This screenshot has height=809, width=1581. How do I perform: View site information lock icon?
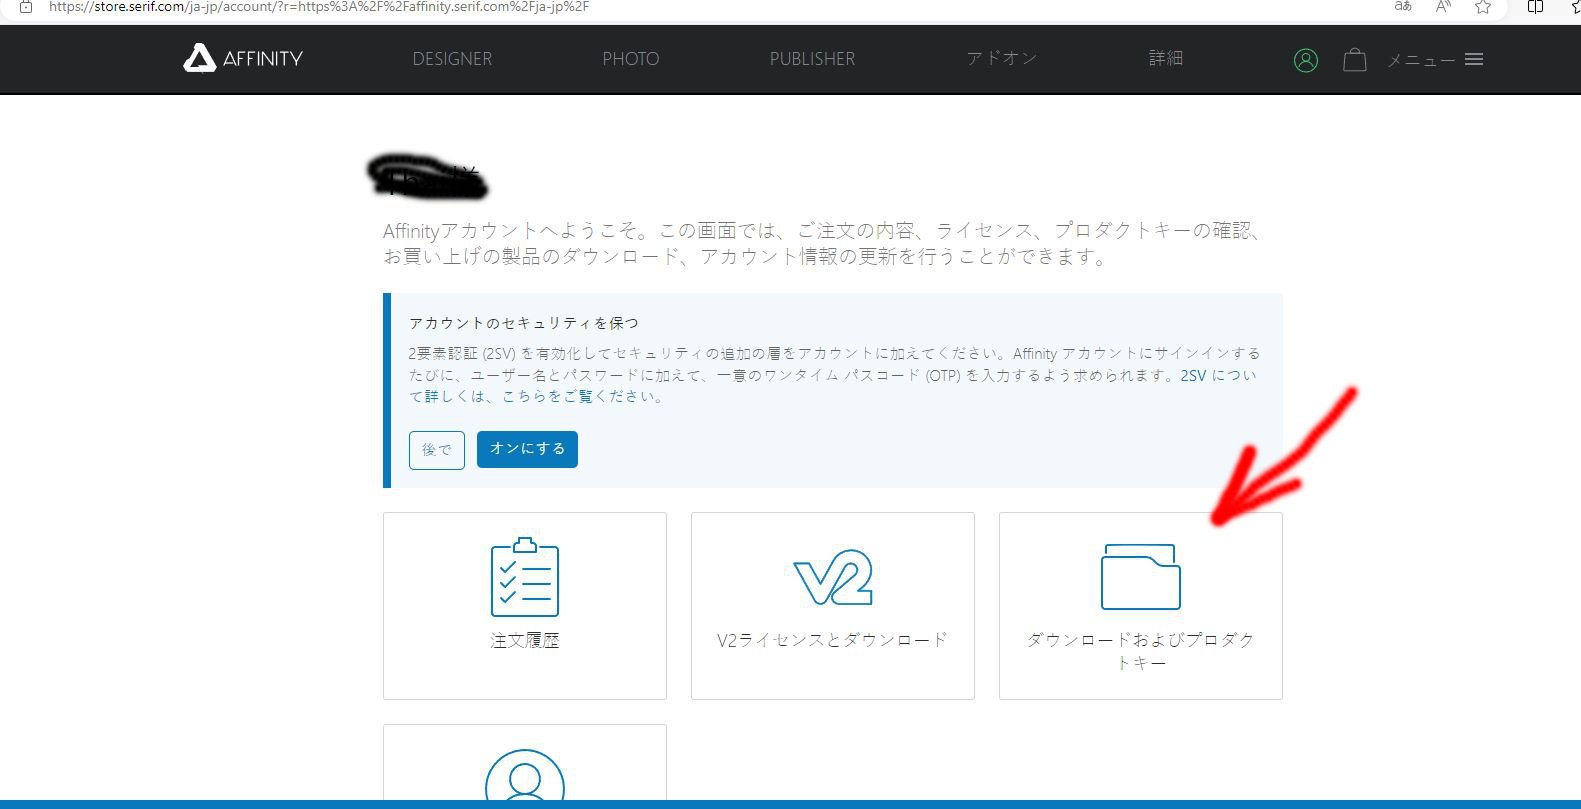(26, 7)
